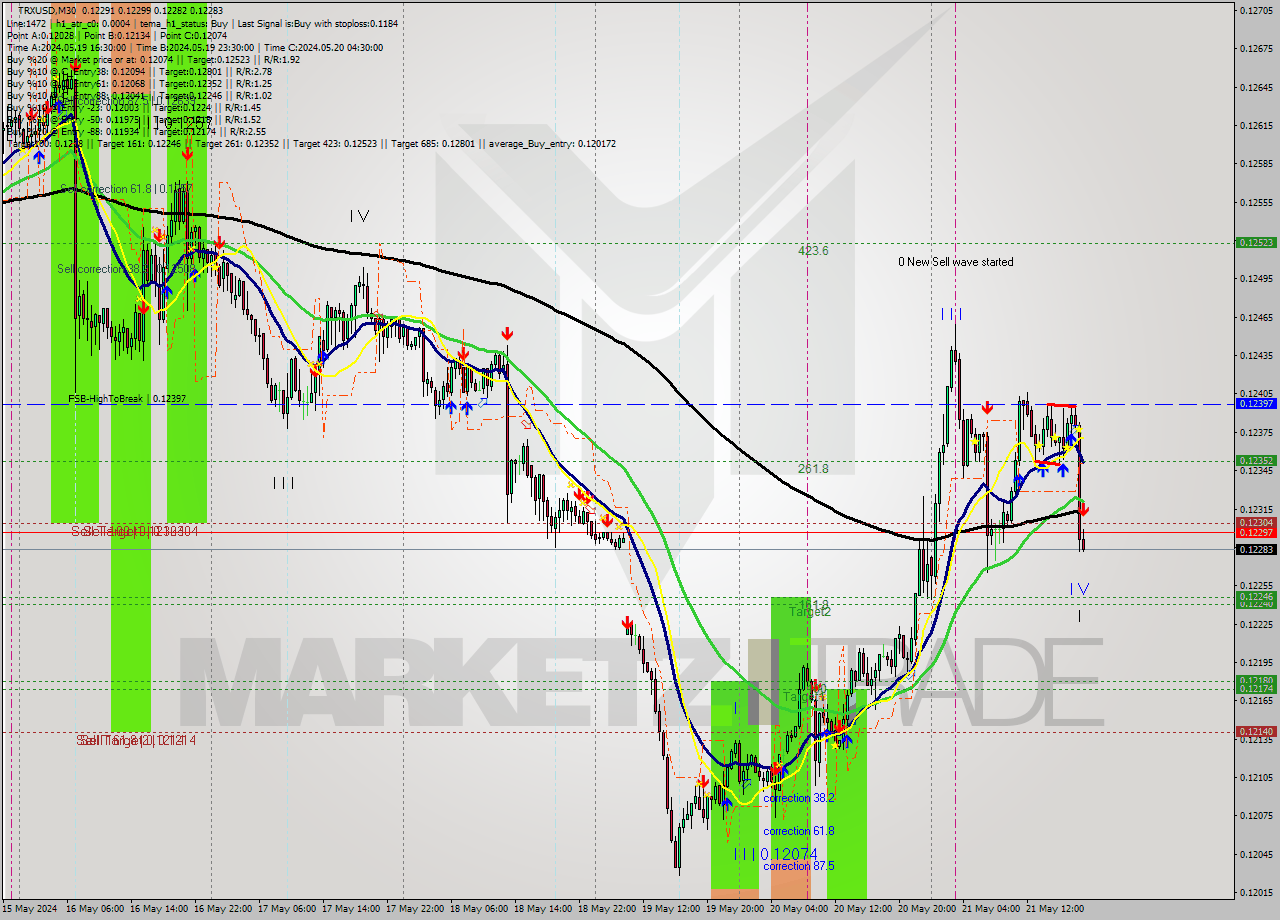The width and height of the screenshot is (1280, 920).
Task: Click the 0 New Sell wave started annotation
Action: coord(955,261)
